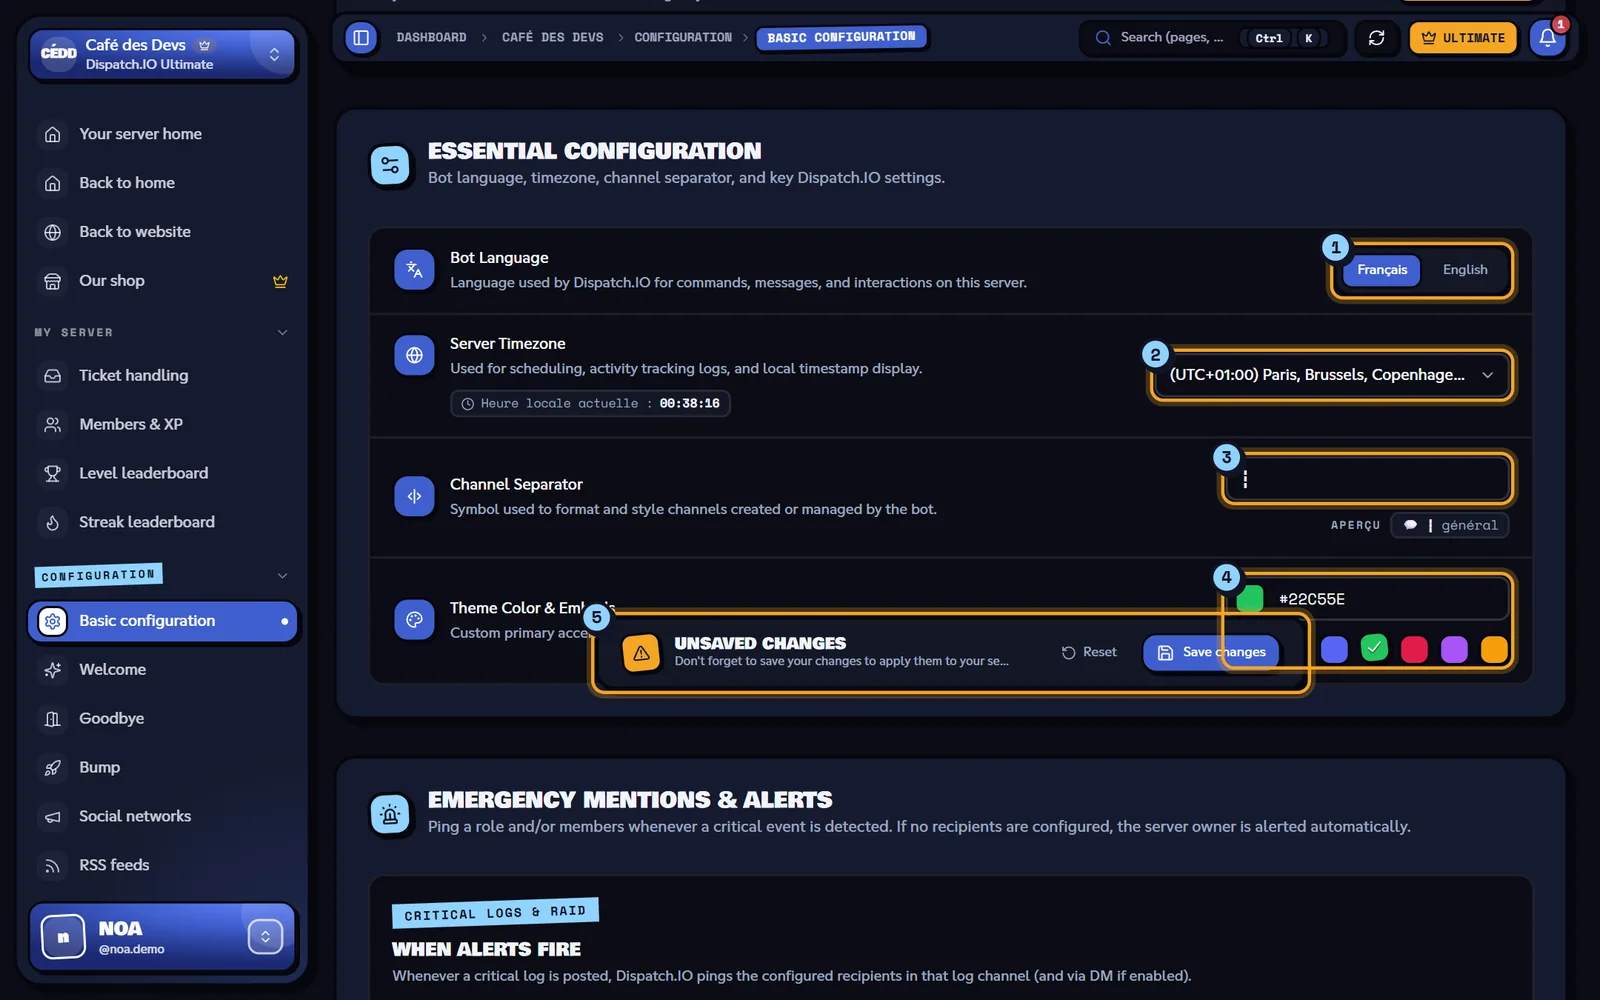1600x1000 pixels.
Task: Click the Channel Separator icon
Action: click(414, 496)
